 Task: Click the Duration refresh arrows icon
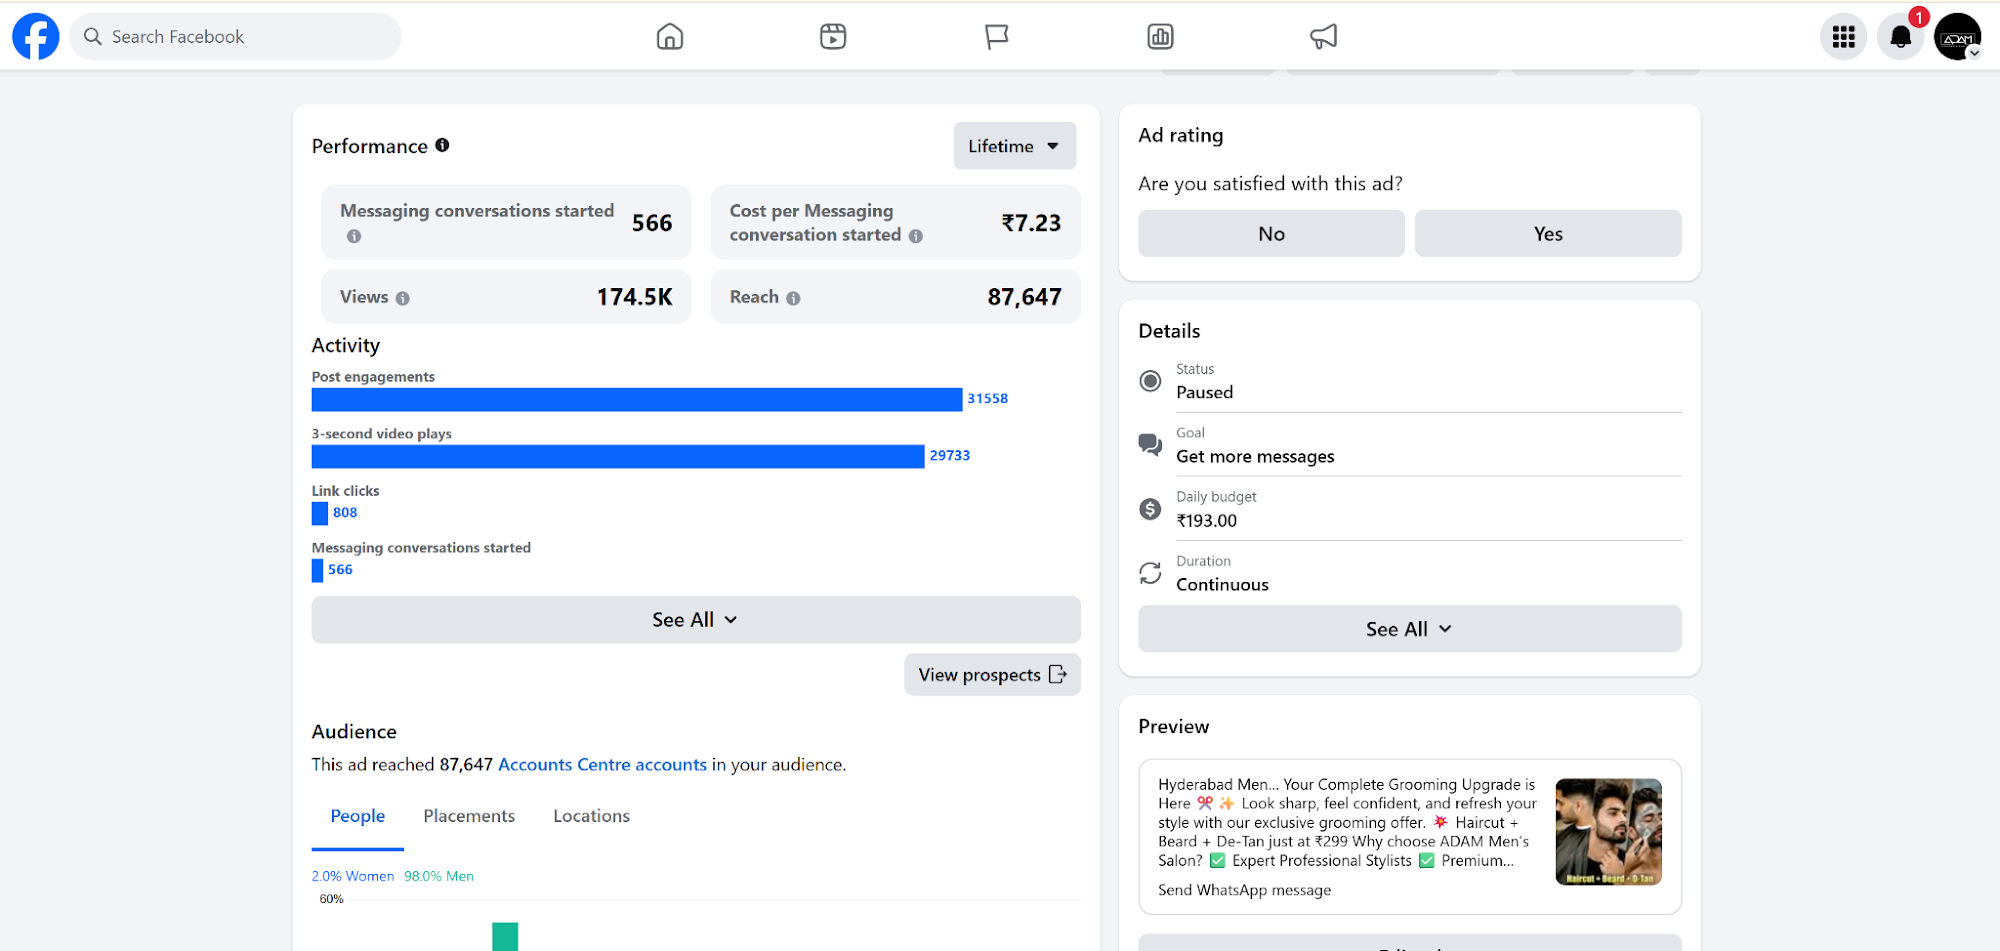[x=1150, y=573]
